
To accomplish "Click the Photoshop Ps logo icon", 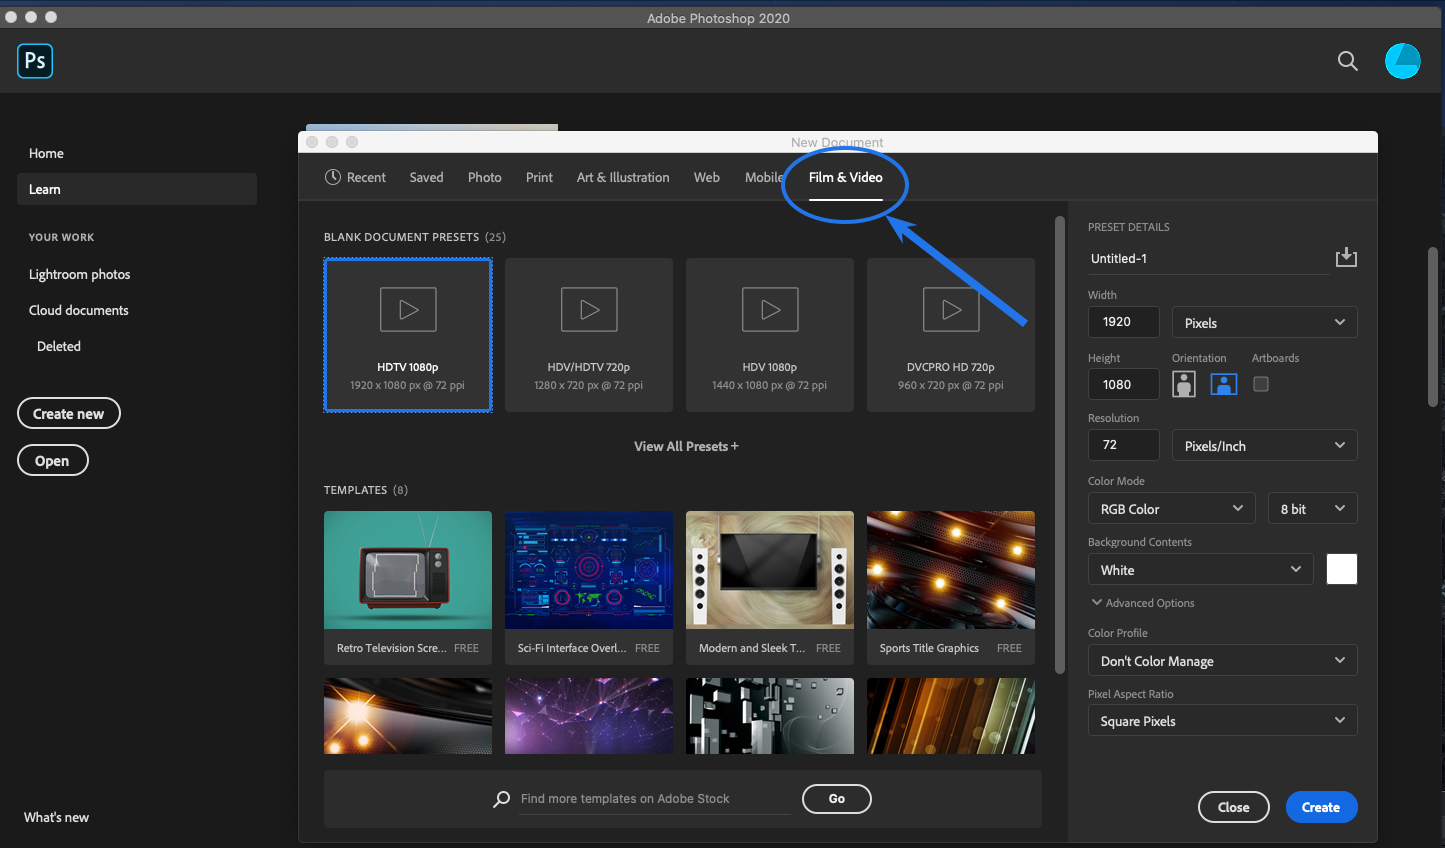I will pos(35,61).
